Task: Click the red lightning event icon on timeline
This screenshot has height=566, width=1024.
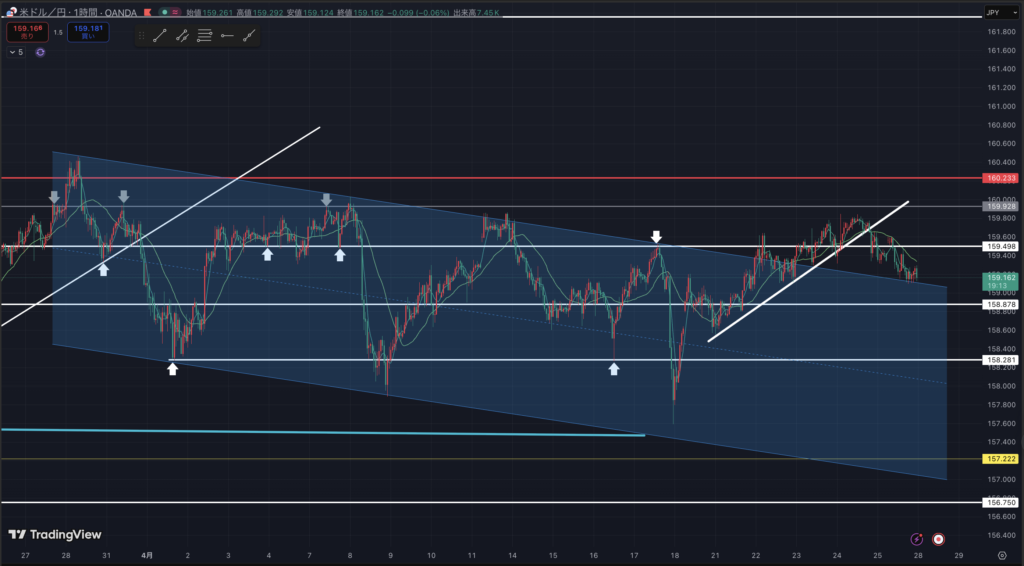Action: point(917,539)
